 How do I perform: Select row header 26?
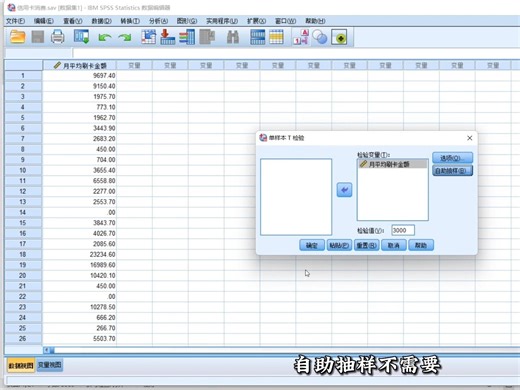coord(23,339)
